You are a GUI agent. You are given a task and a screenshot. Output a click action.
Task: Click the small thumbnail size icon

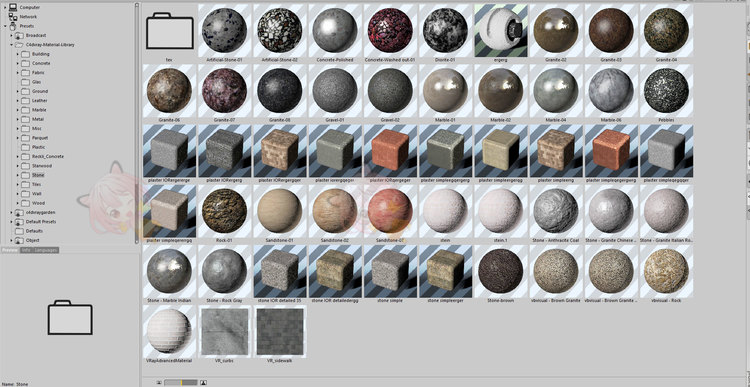pyautogui.click(x=158, y=382)
